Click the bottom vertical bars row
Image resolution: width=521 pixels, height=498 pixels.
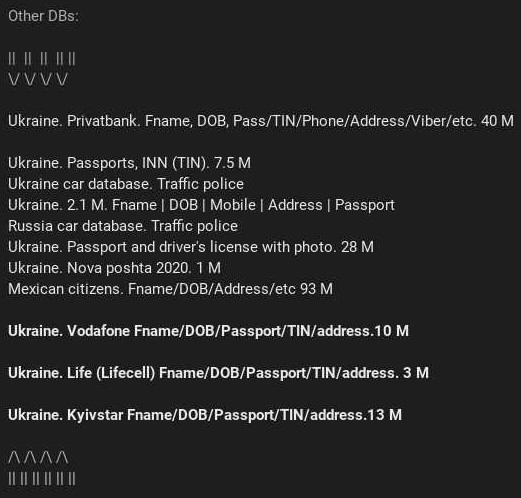point(42,478)
